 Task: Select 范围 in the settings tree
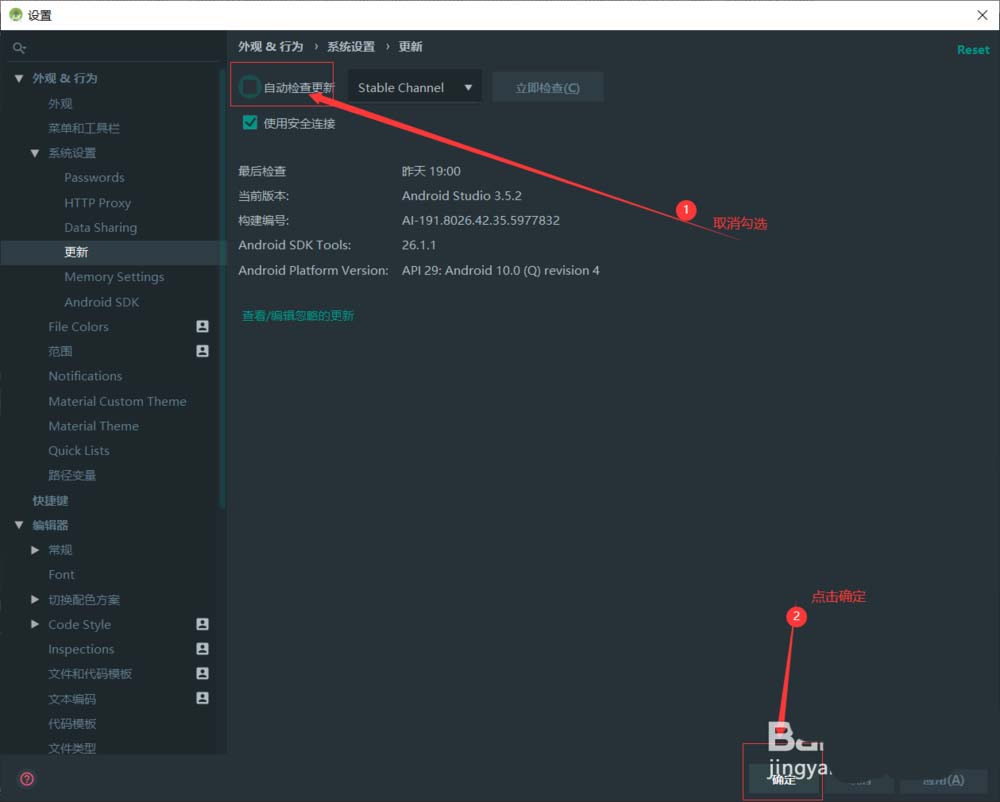(60, 351)
